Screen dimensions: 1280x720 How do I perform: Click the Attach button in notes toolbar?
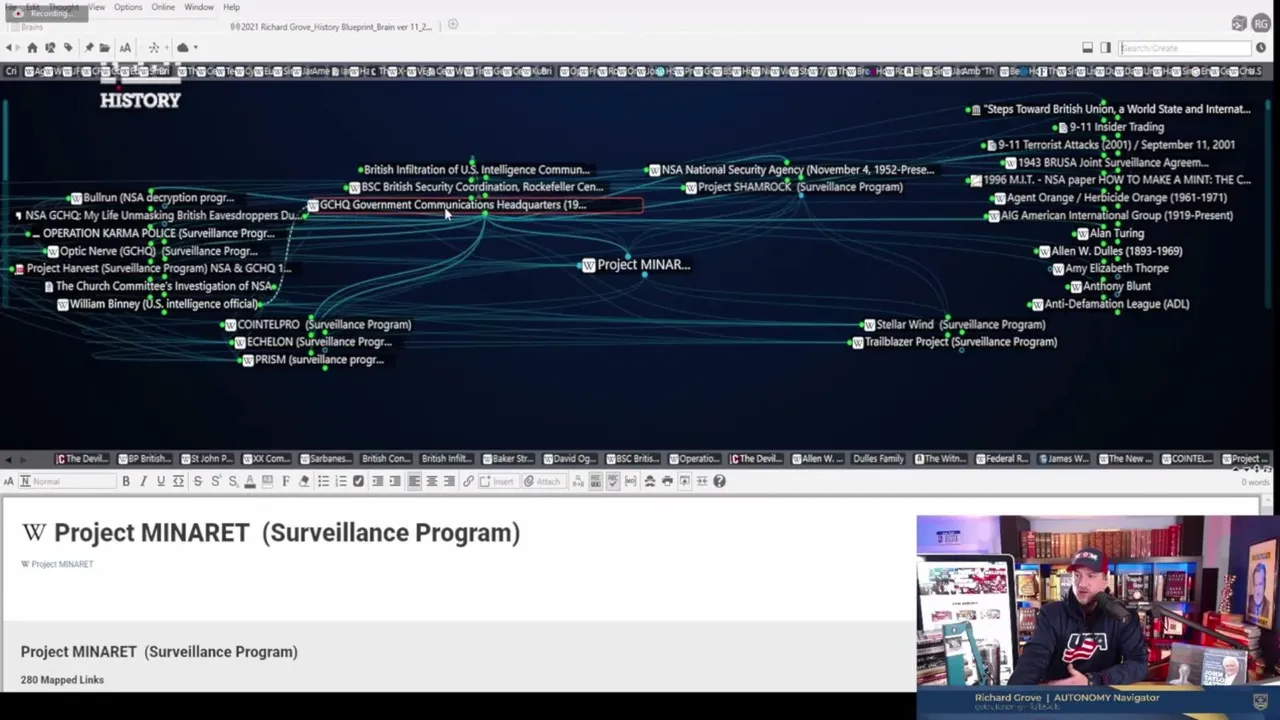point(542,481)
